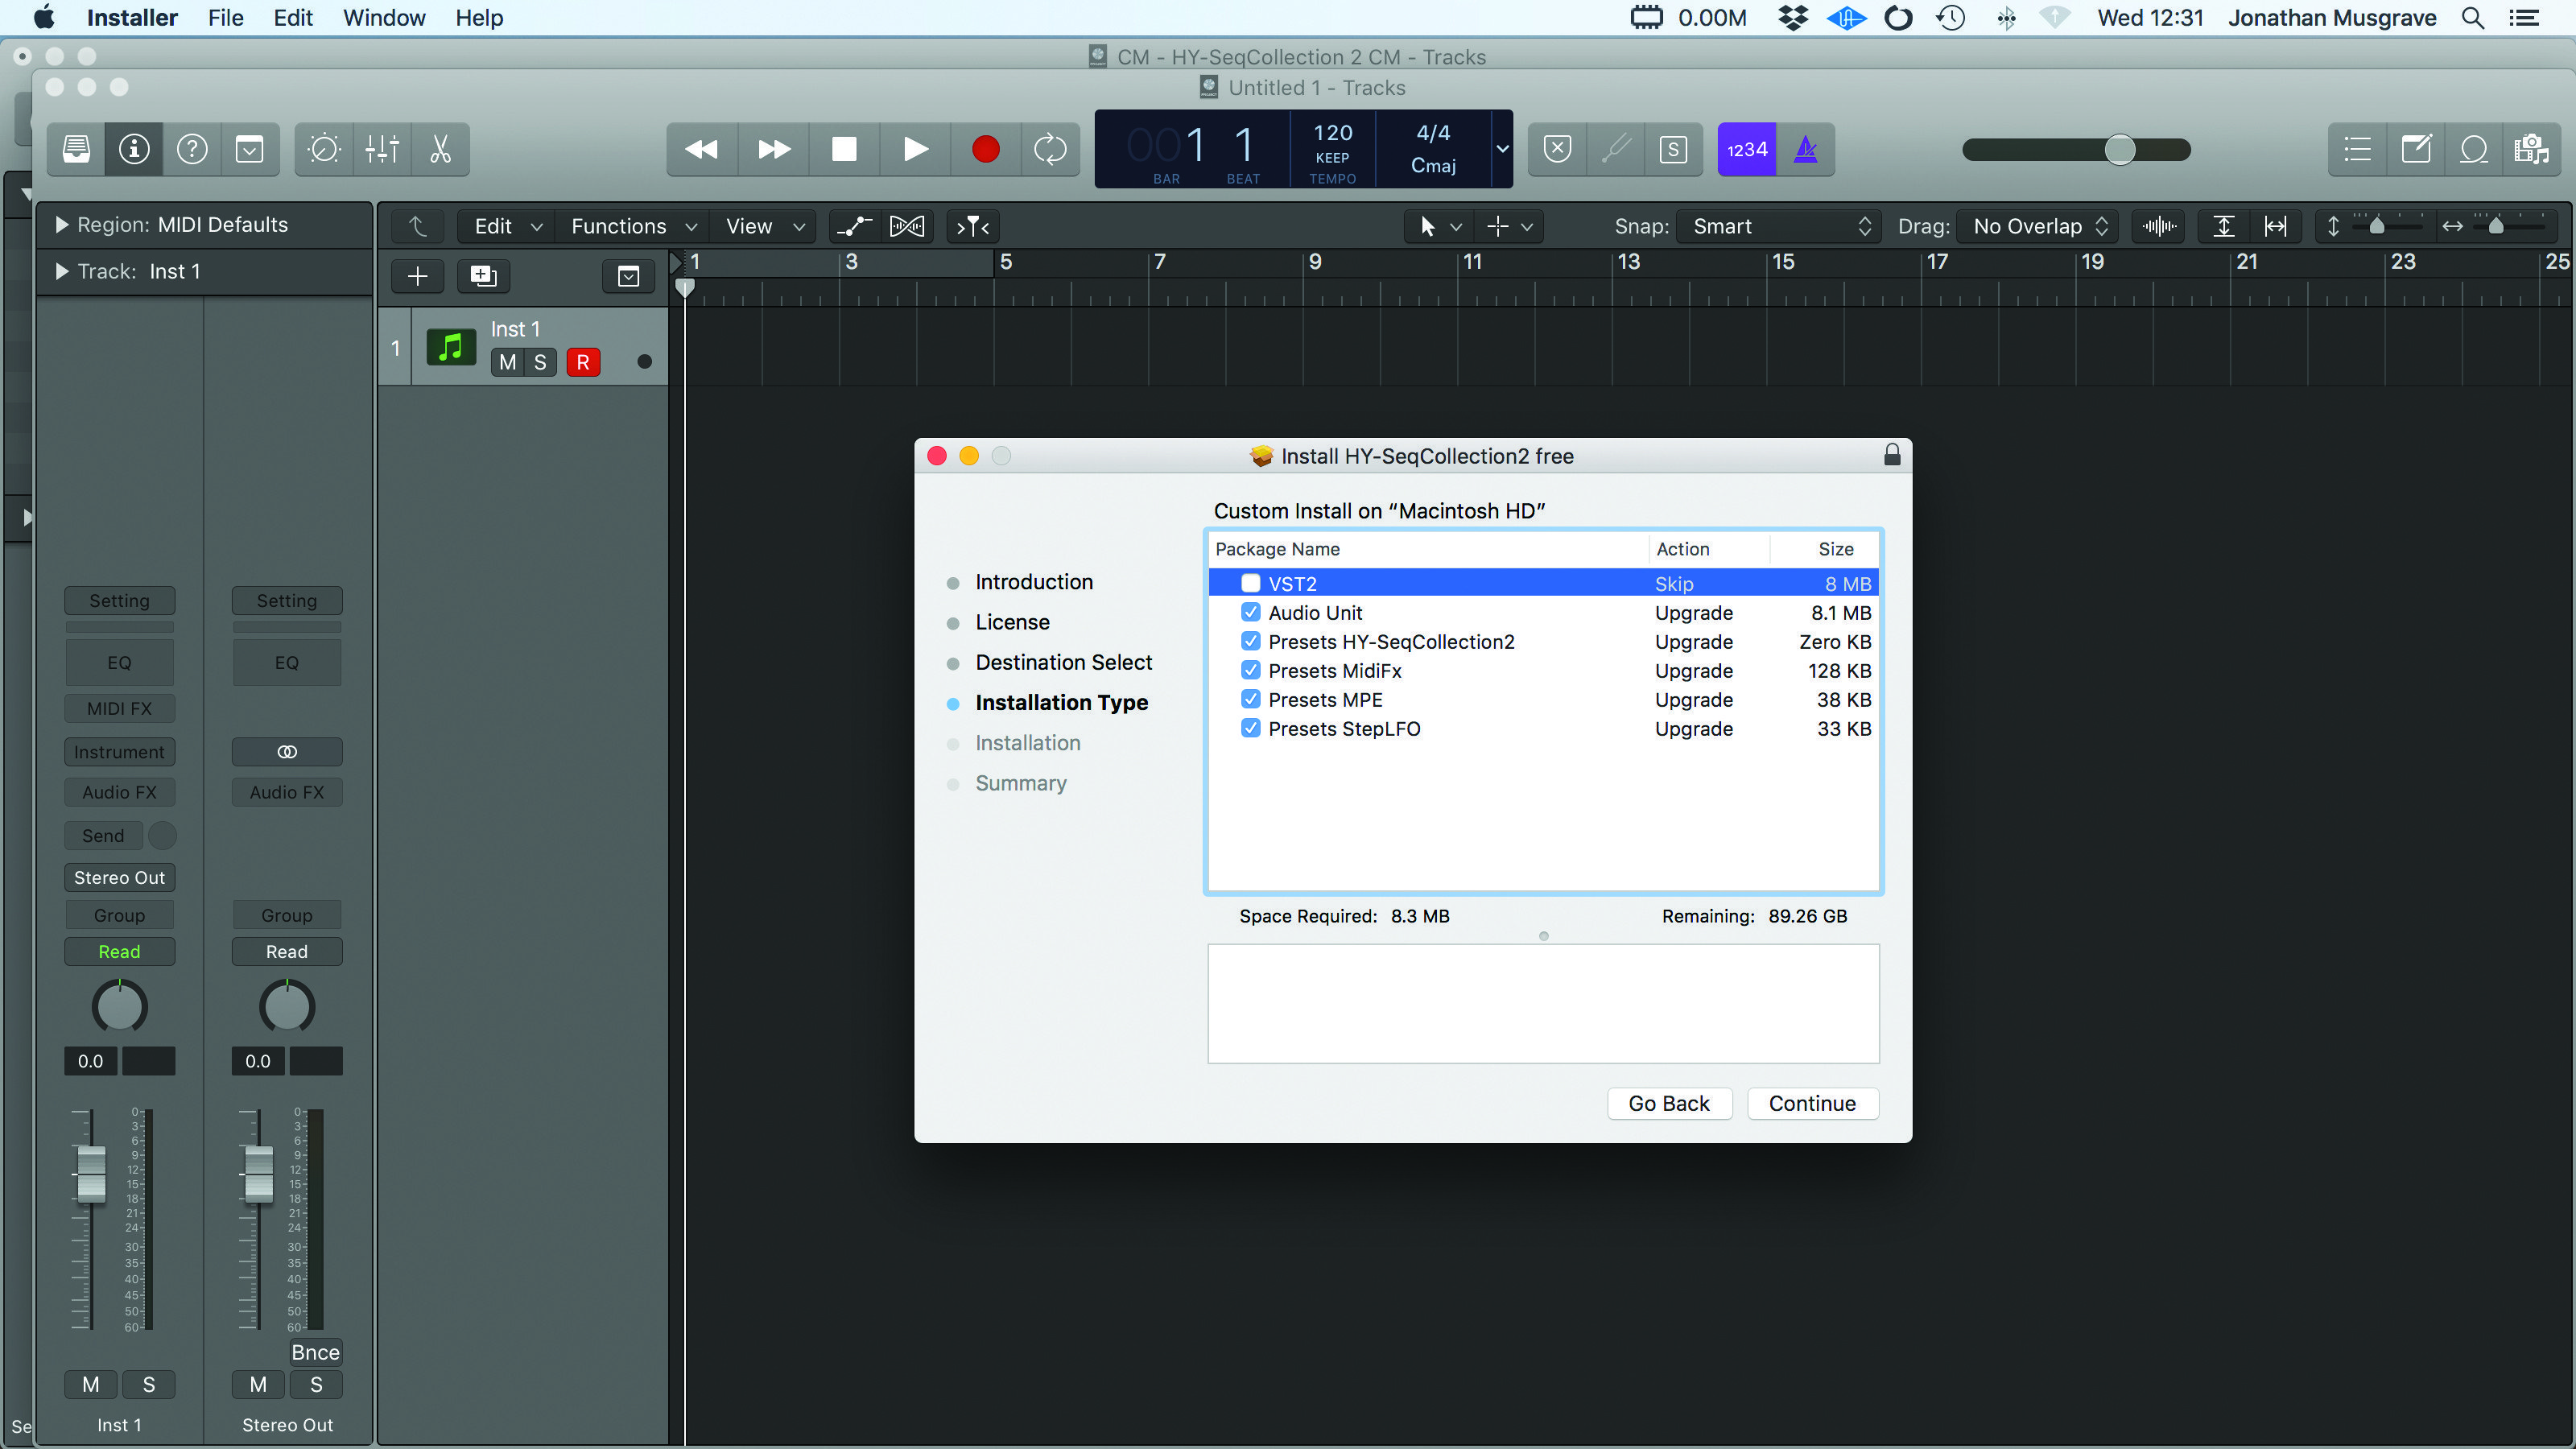The width and height of the screenshot is (2576, 1449).
Task: Uncheck the Presets StepLFO checkbox
Action: [1250, 728]
